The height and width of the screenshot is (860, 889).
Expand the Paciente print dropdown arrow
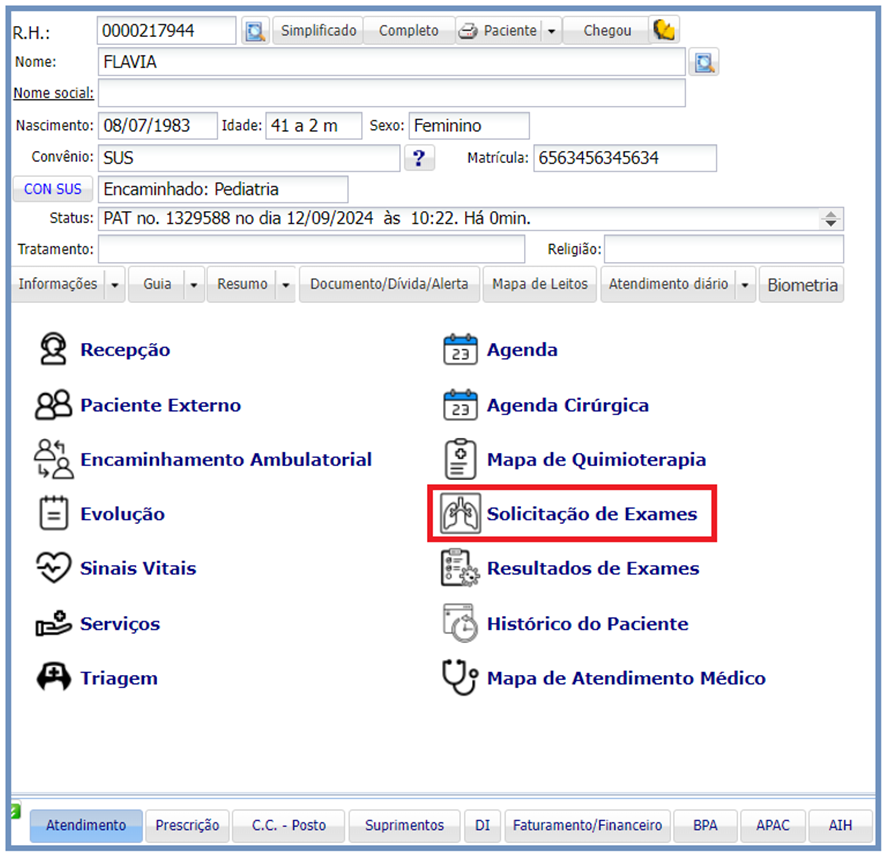551,31
